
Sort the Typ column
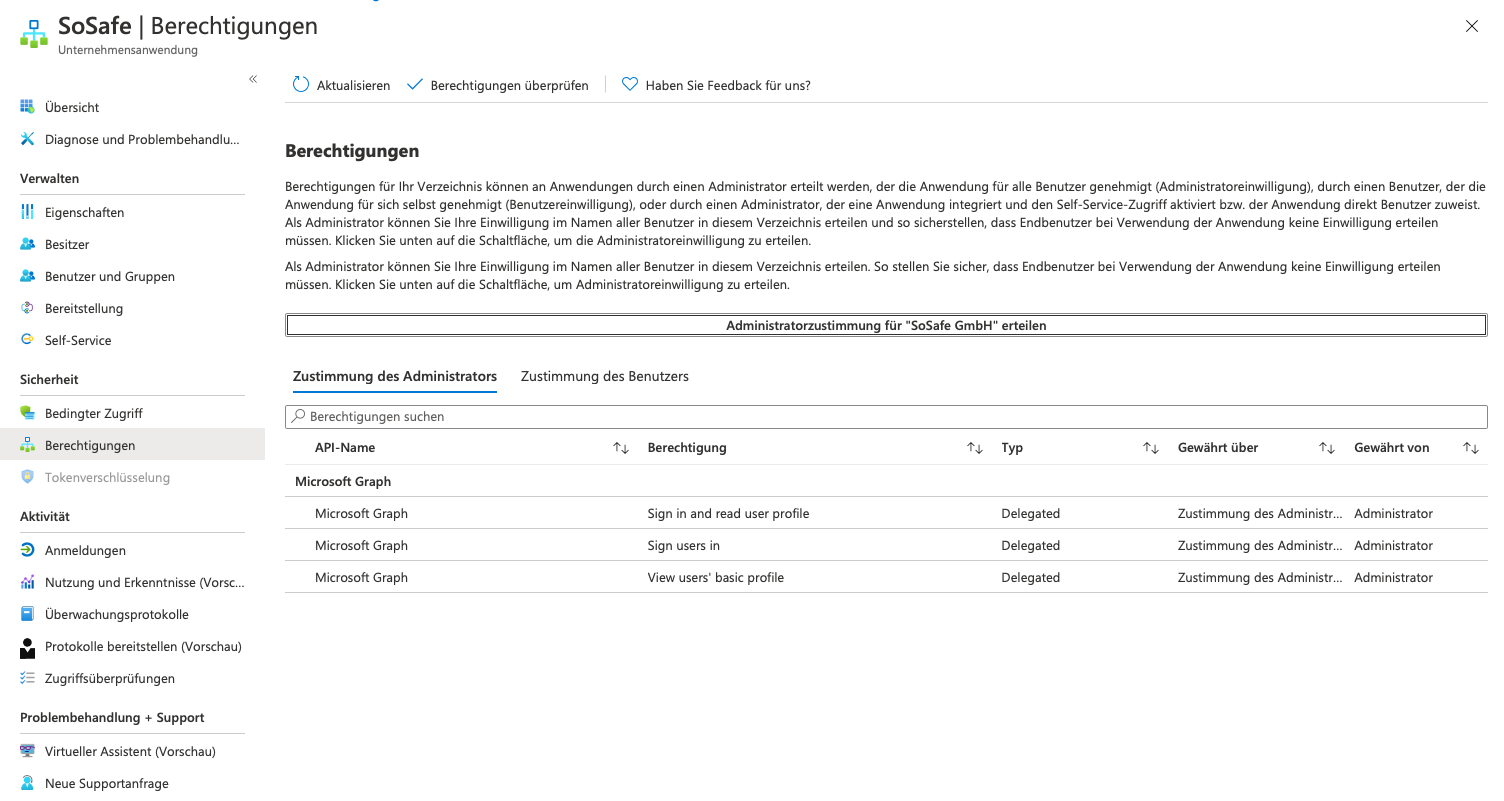(1151, 448)
